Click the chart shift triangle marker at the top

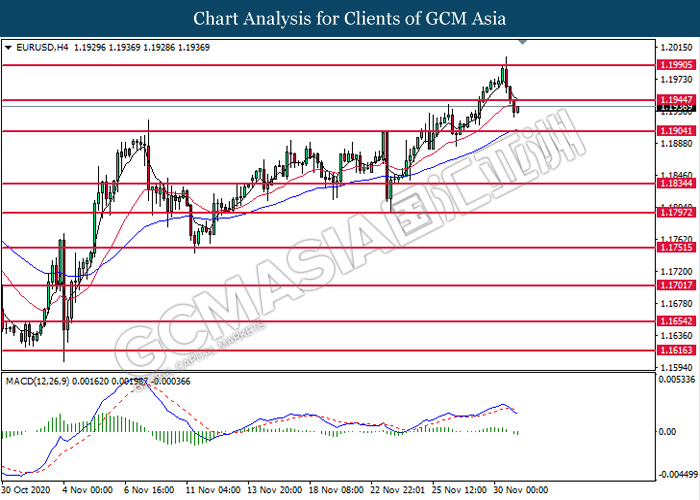[523, 42]
